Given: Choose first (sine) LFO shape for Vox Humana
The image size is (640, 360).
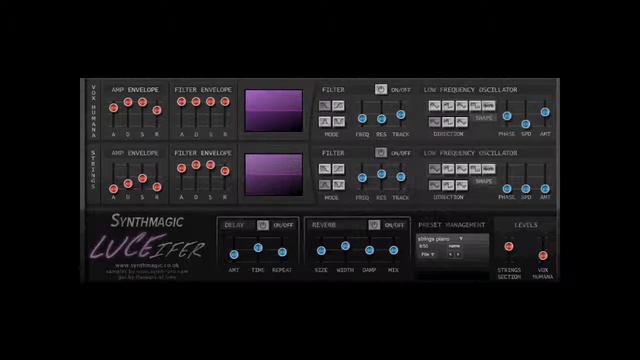Looking at the screenshot, I should tap(435, 106).
